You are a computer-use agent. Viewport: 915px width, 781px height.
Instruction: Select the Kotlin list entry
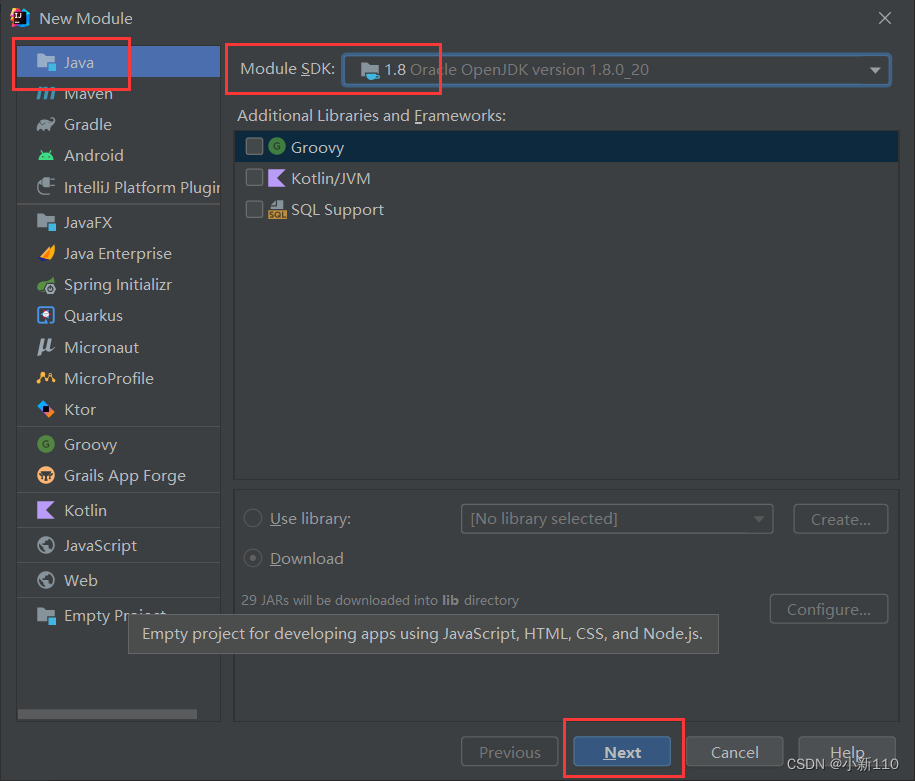coord(118,510)
